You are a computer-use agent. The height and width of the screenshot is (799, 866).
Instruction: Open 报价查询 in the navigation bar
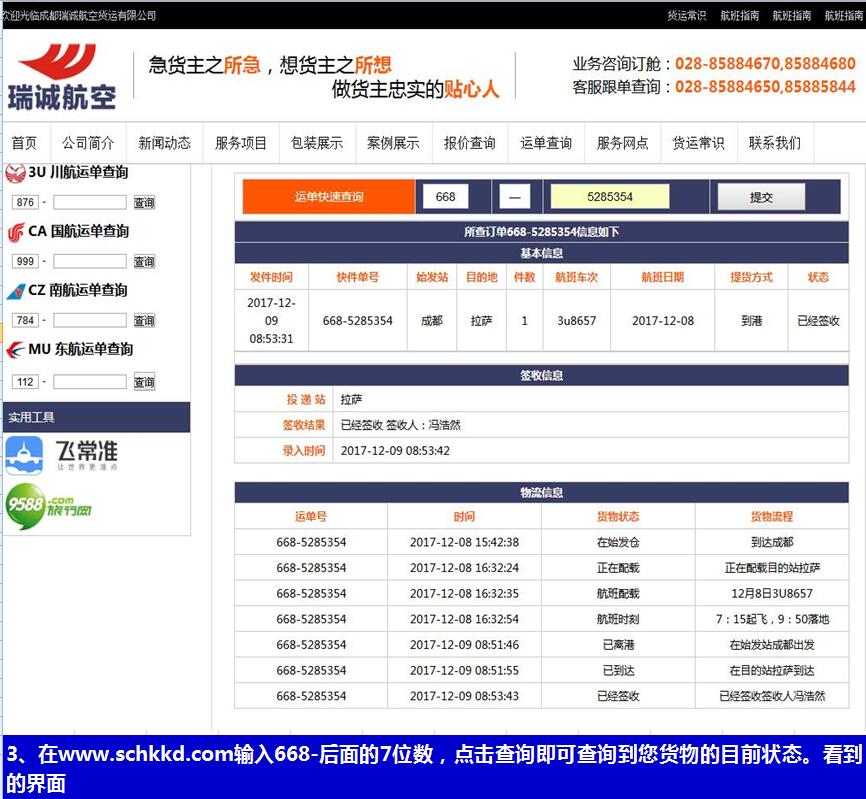470,143
